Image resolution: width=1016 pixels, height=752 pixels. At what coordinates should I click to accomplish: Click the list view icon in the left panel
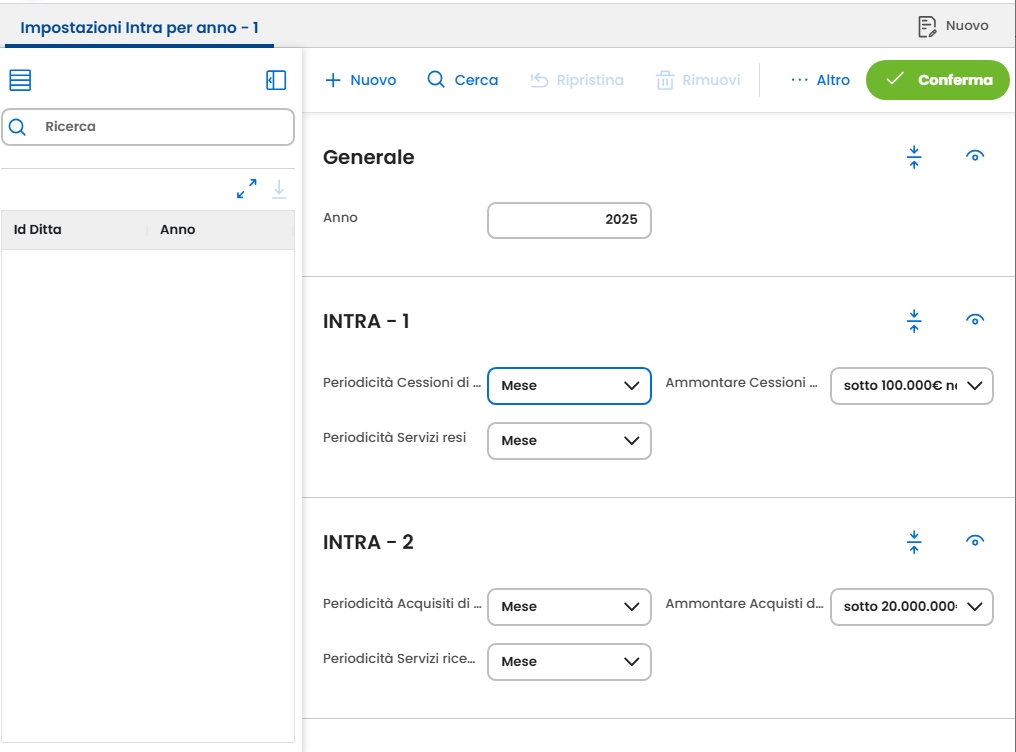coord(20,80)
